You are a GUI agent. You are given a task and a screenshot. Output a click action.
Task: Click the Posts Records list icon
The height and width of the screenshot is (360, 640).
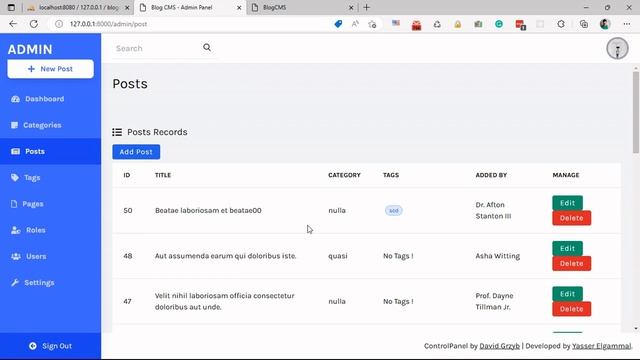(x=117, y=132)
